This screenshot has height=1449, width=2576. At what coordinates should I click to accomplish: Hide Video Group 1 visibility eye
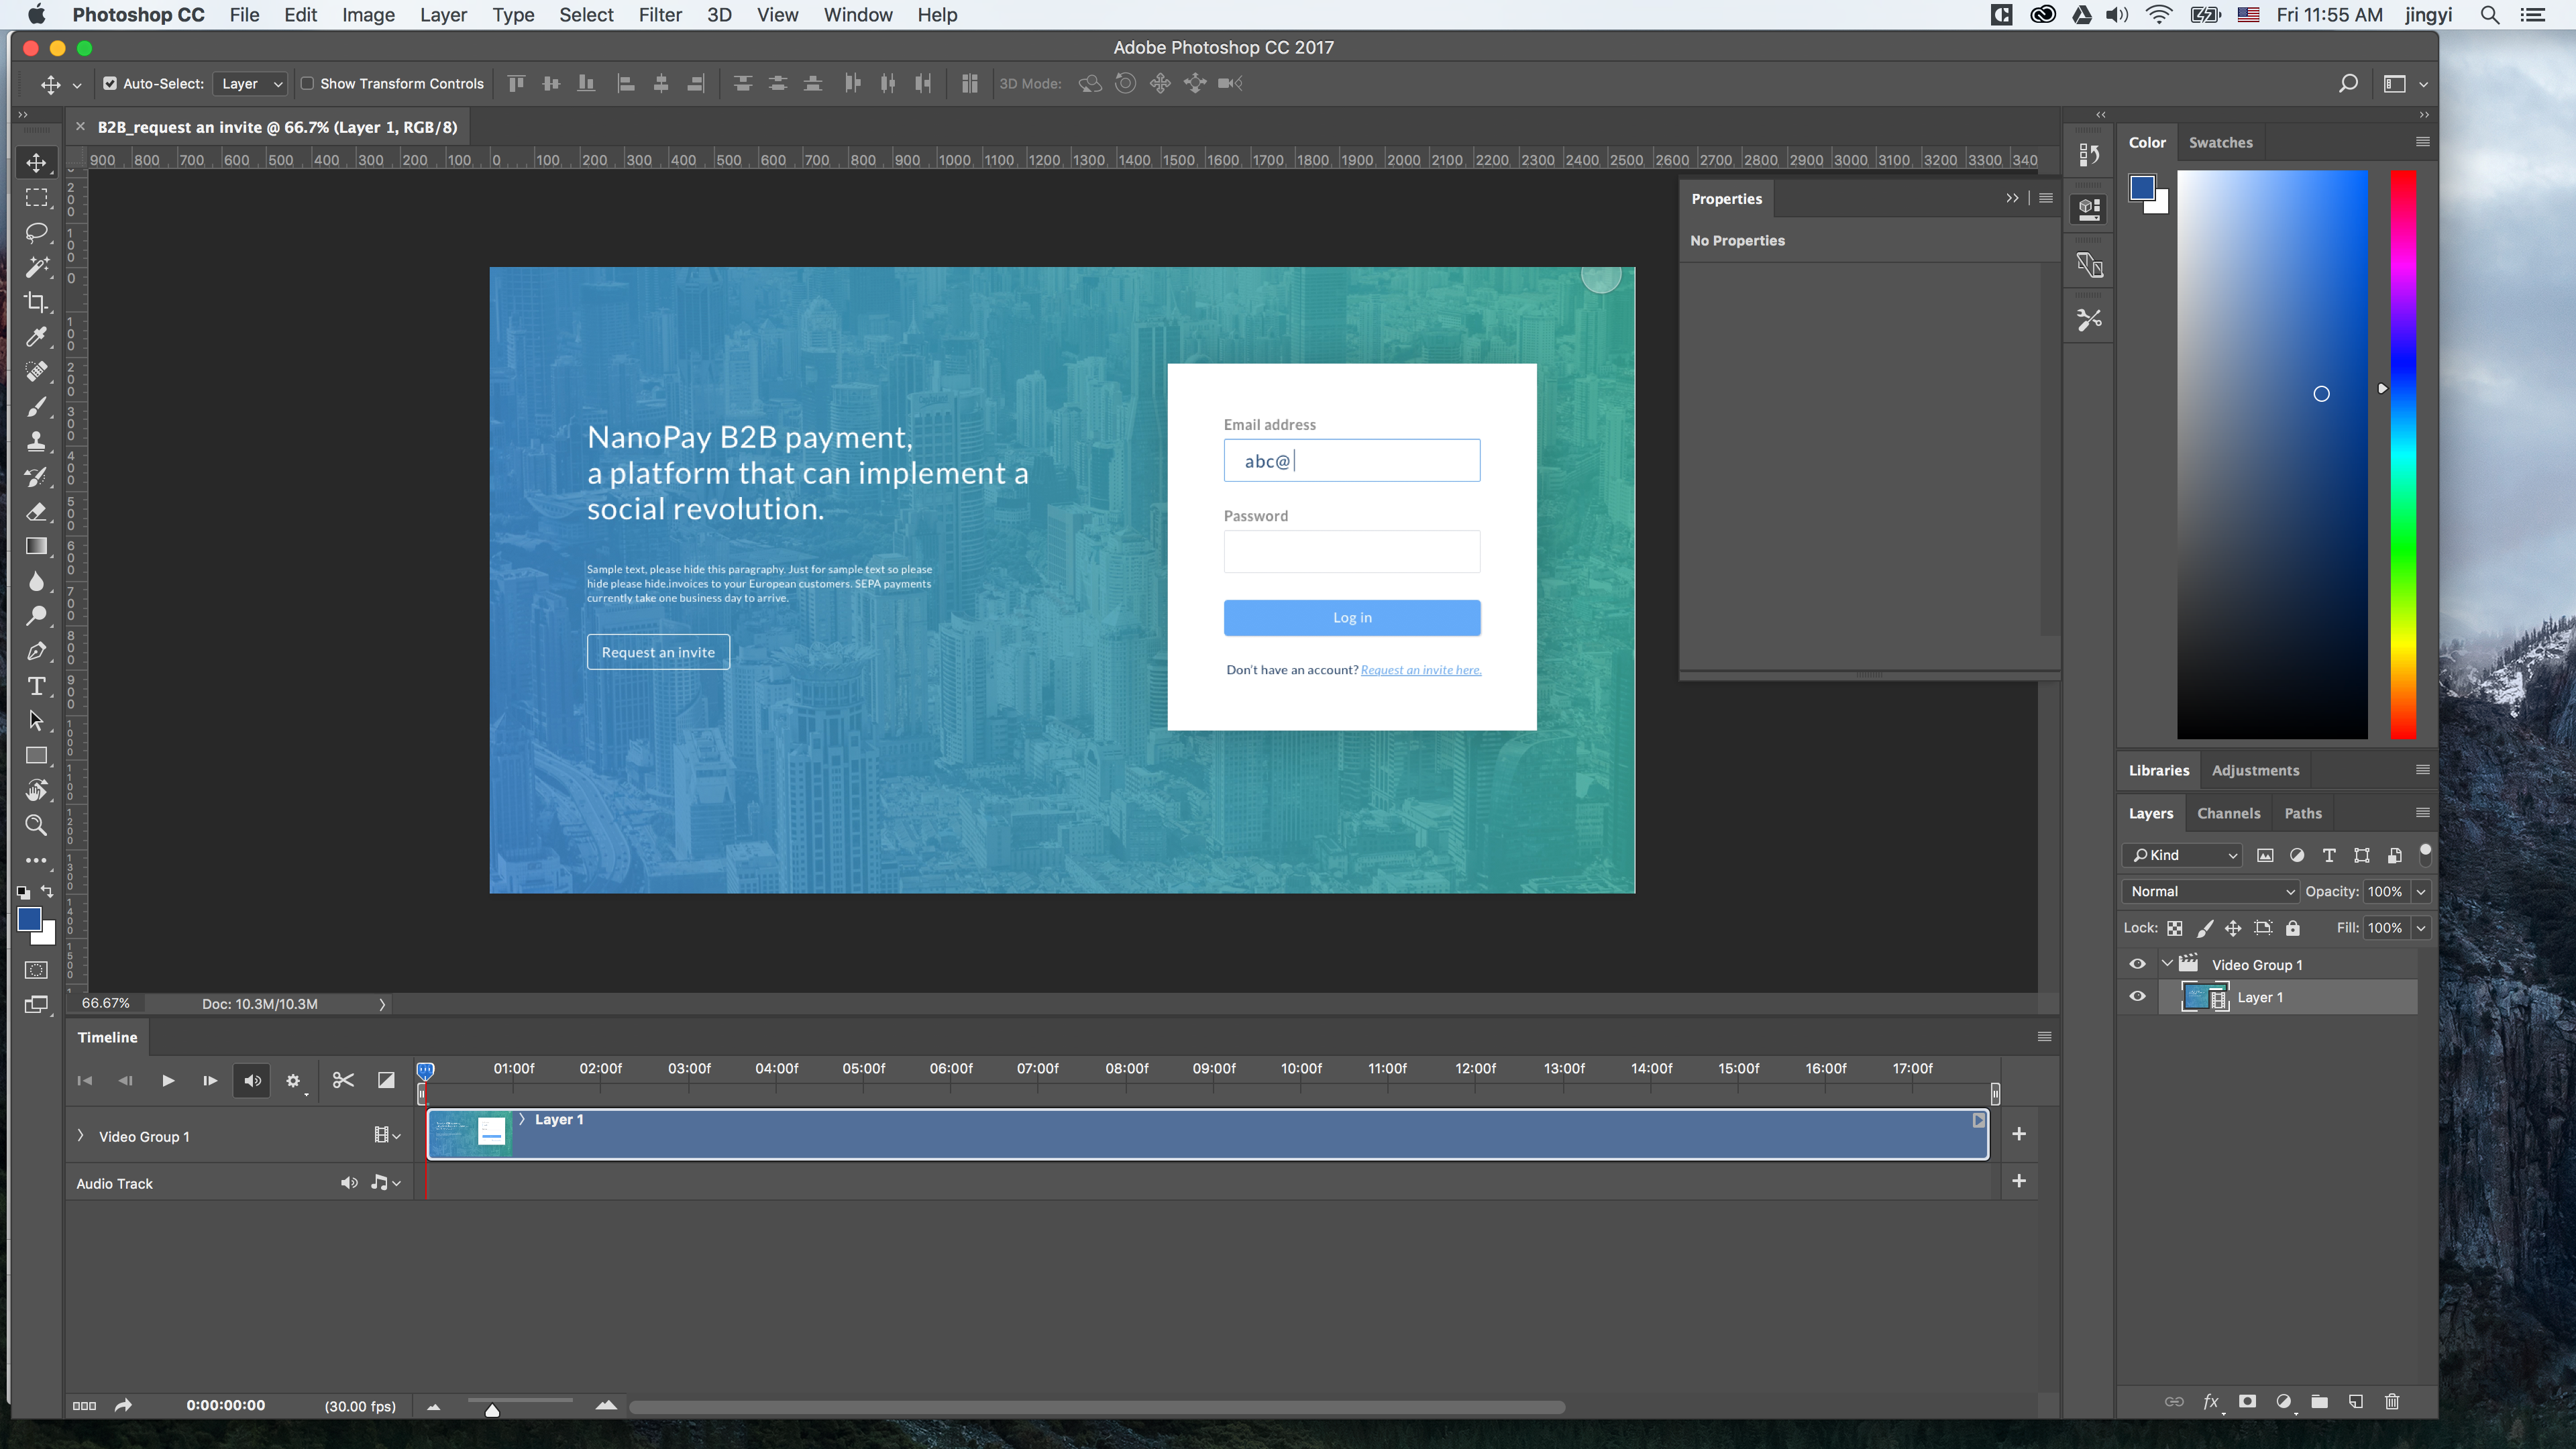2137,964
